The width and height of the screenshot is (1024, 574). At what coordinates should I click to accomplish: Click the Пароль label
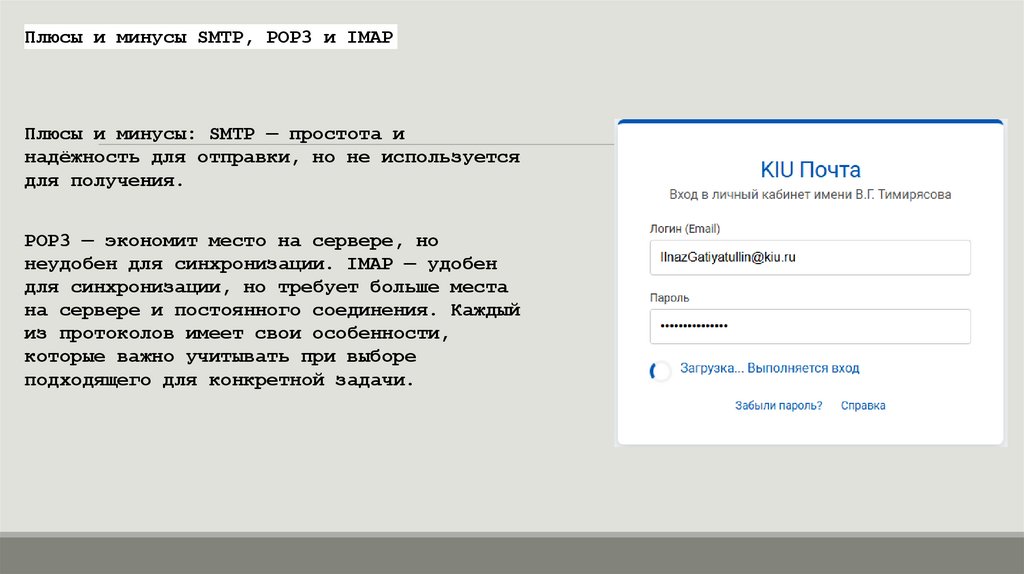669,298
